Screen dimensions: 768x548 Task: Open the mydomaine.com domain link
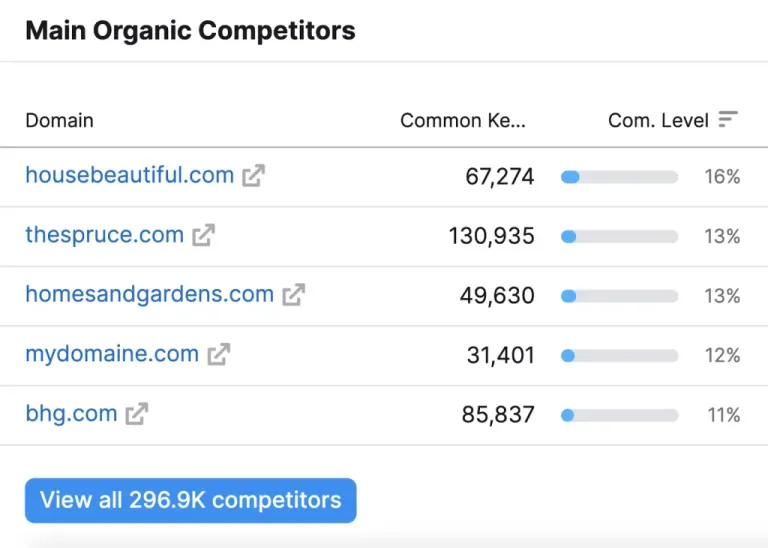pos(112,354)
